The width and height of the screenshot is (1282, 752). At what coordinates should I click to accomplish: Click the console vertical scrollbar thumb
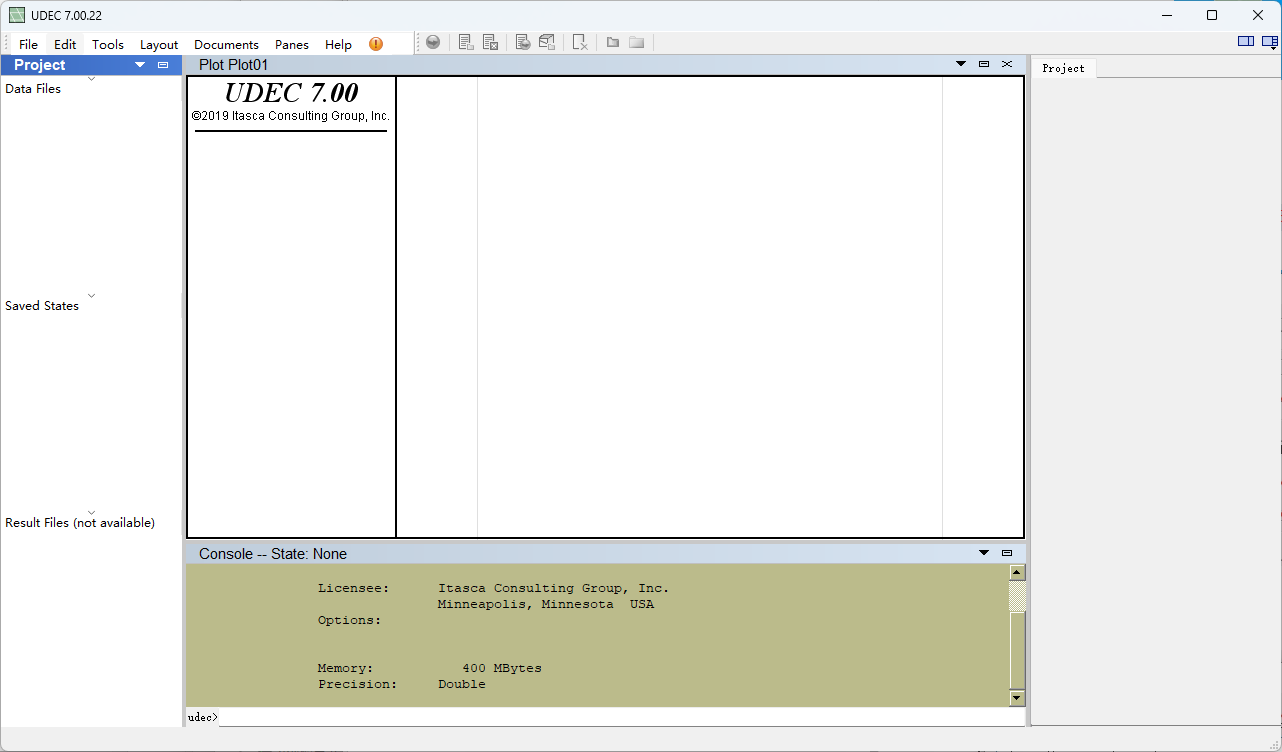[1017, 650]
